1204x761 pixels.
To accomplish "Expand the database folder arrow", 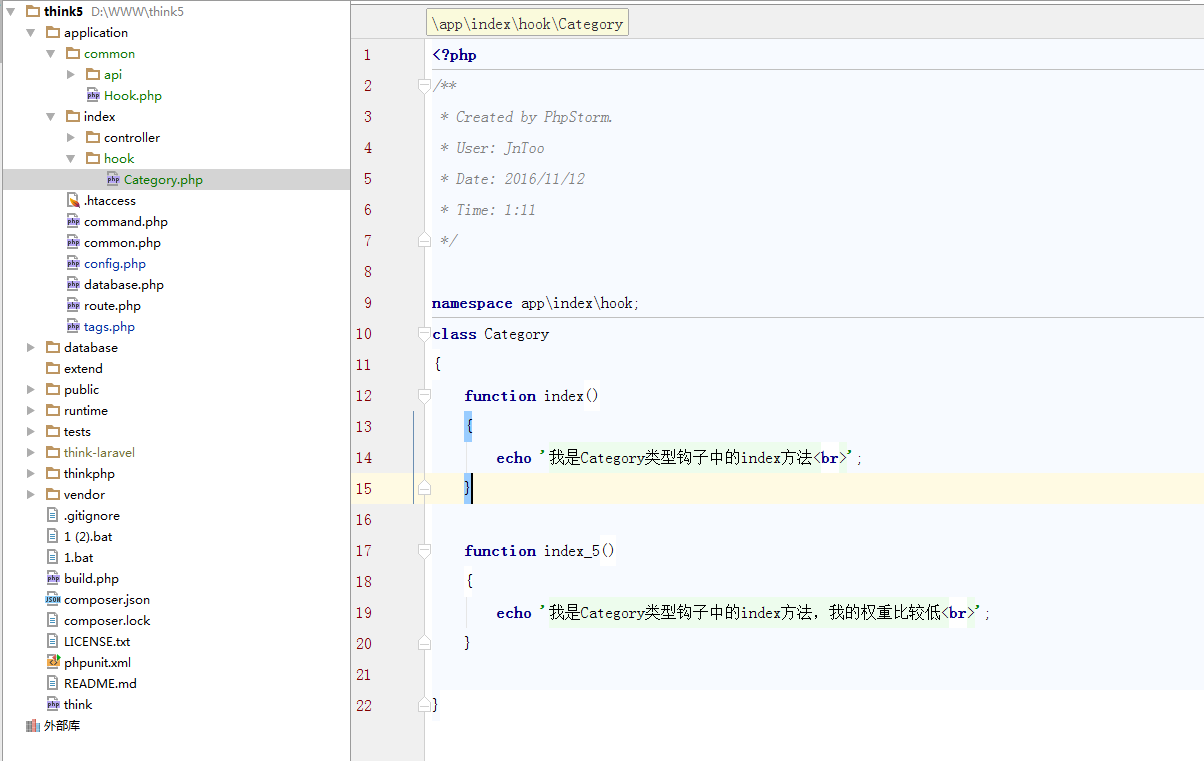I will pyautogui.click(x=31, y=347).
